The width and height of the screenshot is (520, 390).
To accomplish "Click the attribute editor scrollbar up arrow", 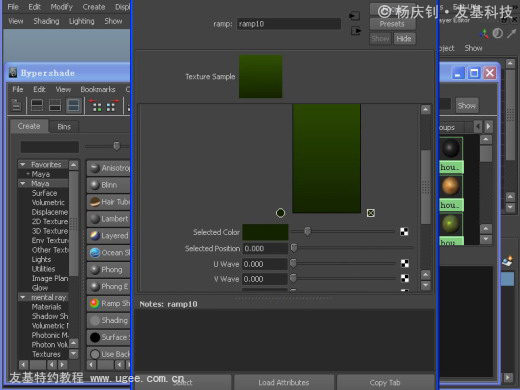I will [426, 110].
